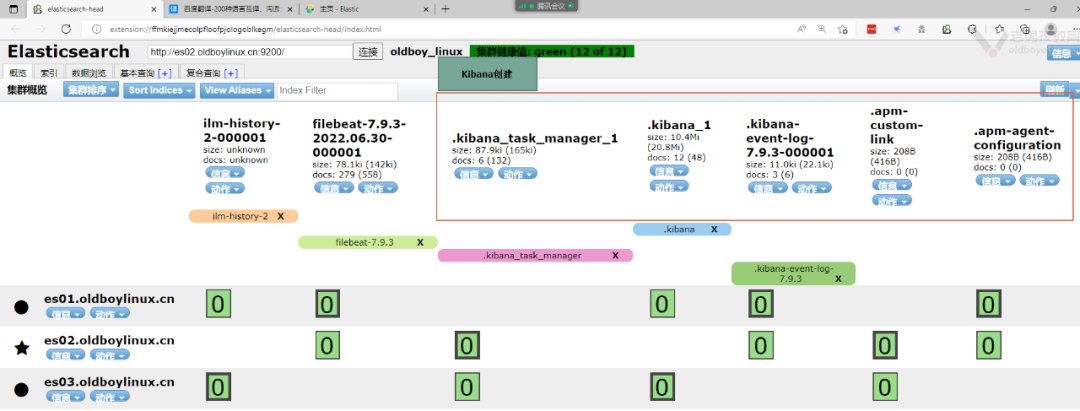Open new browser tab with plus icon
Image resolution: width=1080 pixels, height=411 pixels.
[445, 9]
